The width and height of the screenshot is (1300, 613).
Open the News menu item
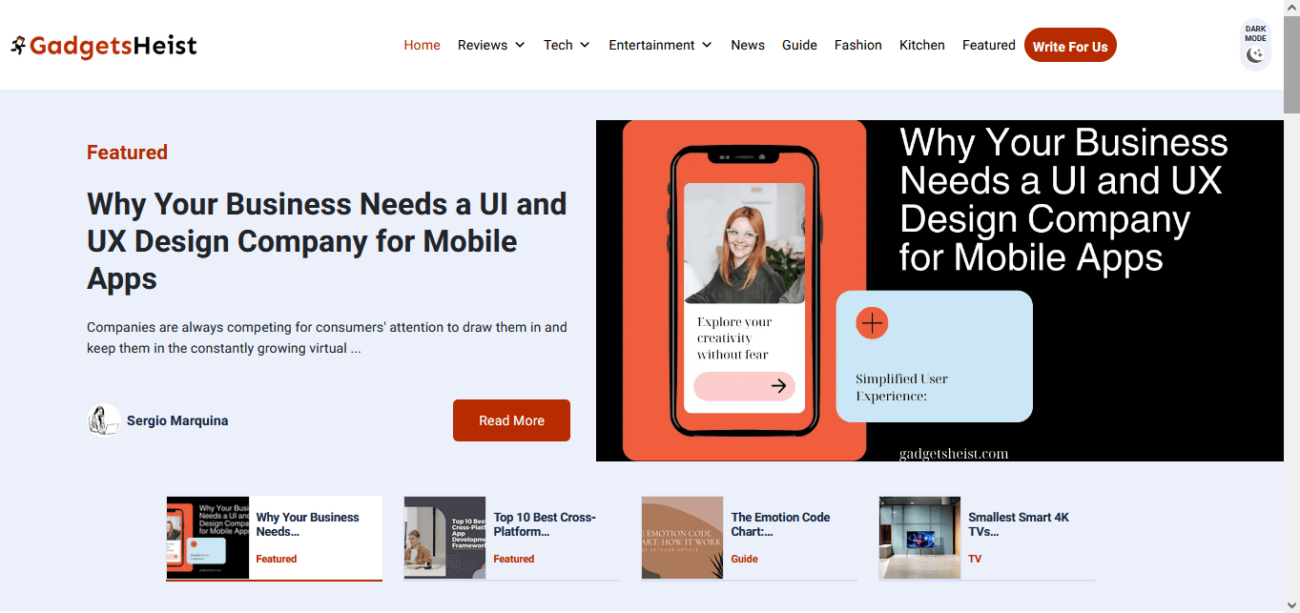(x=747, y=45)
